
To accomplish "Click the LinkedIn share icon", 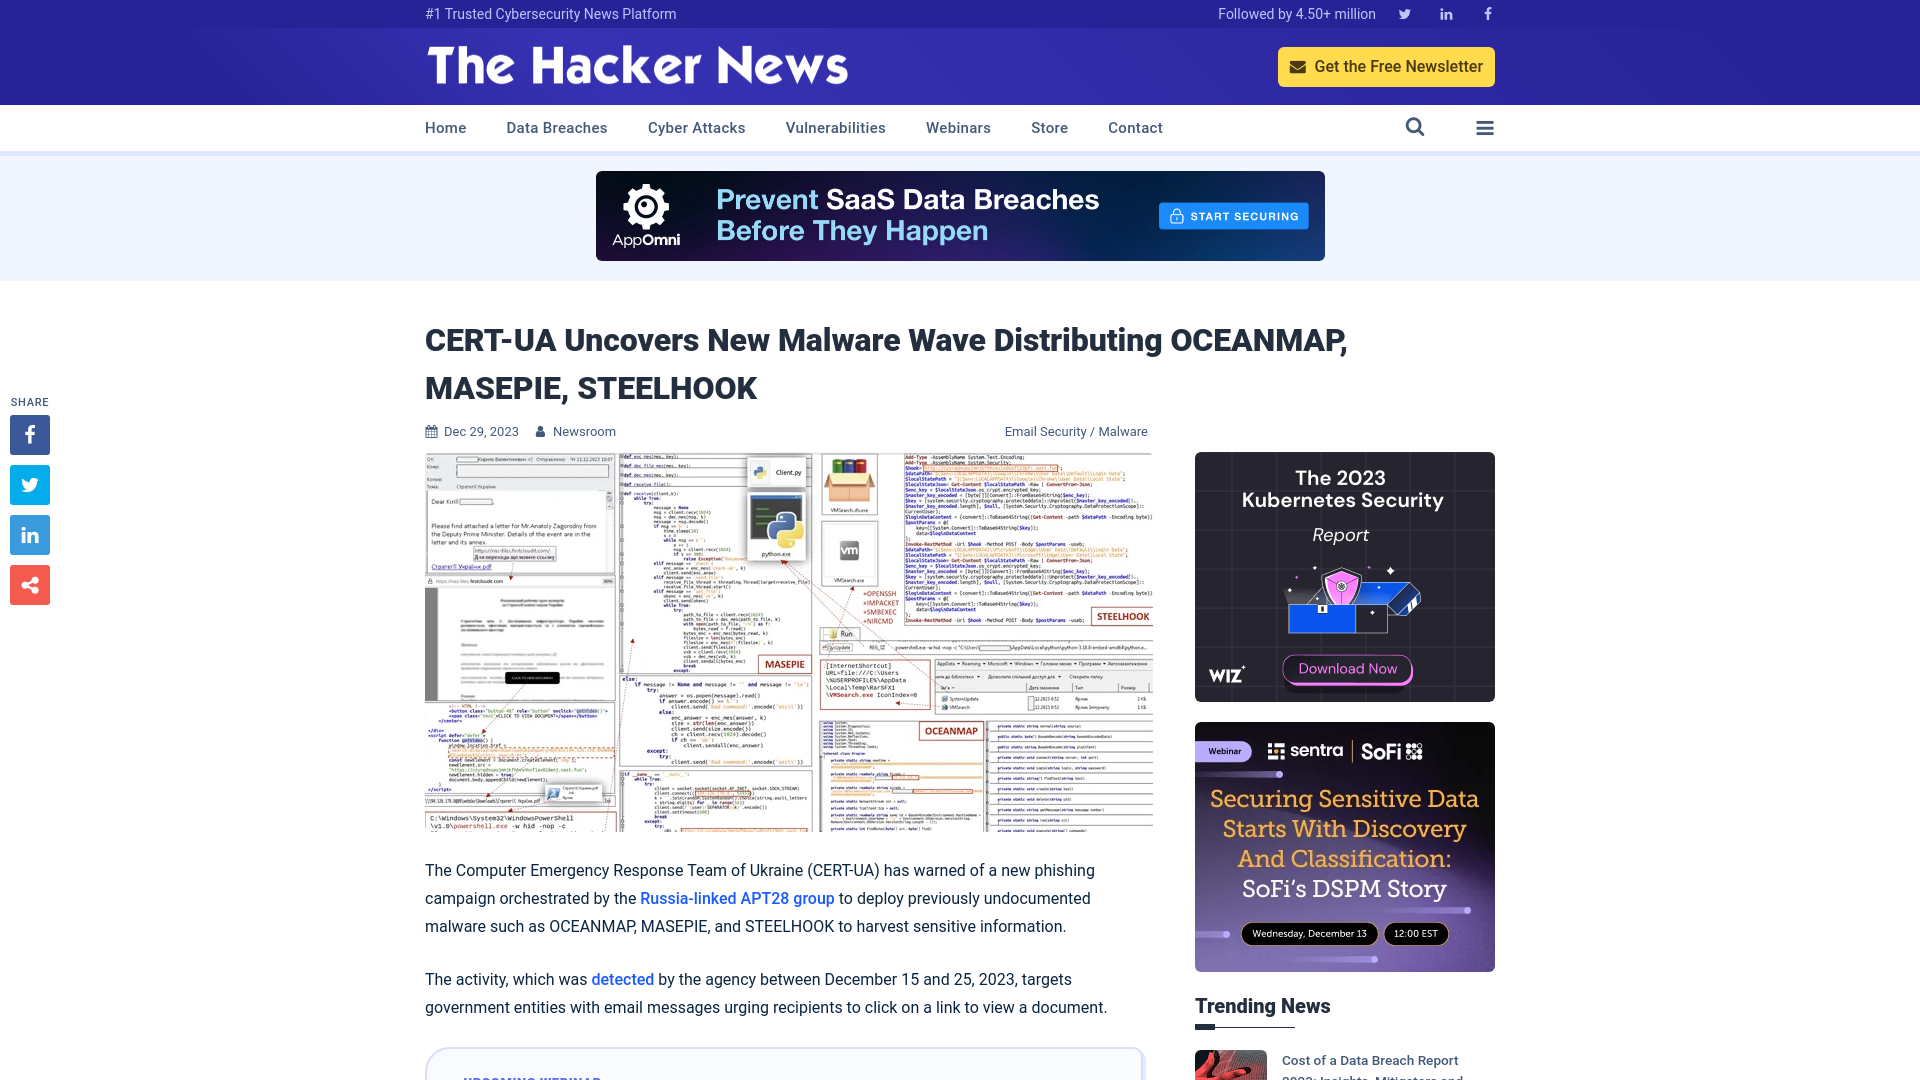I will click(29, 534).
